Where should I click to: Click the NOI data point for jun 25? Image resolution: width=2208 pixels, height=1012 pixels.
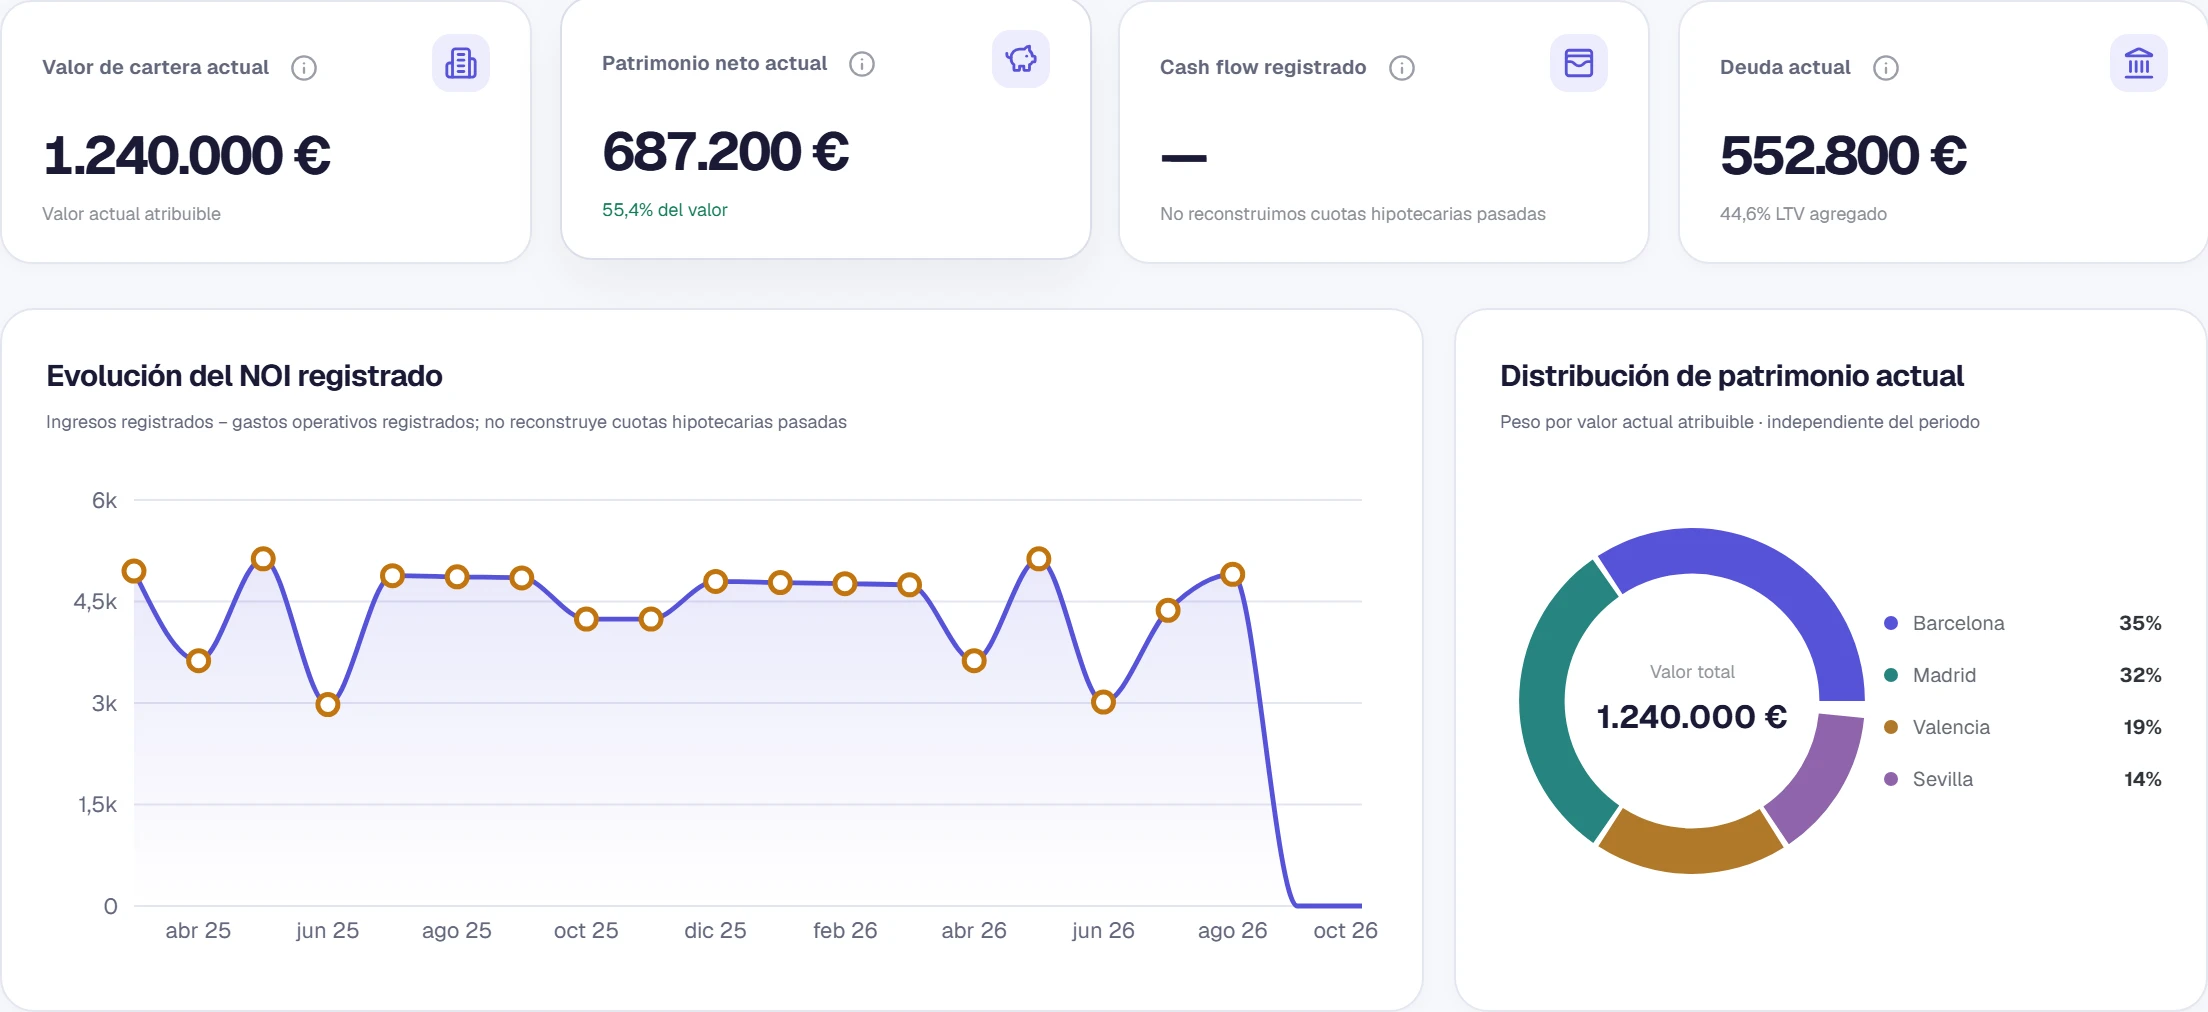point(327,704)
